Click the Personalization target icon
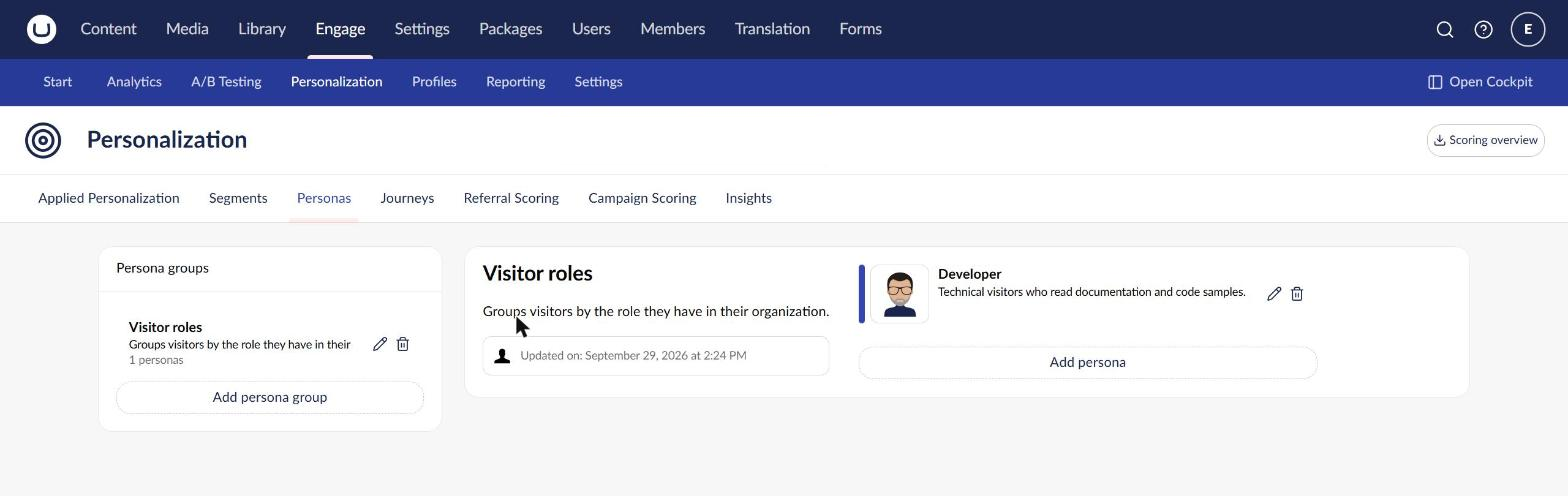Viewport: 1568px width, 496px height. click(43, 140)
